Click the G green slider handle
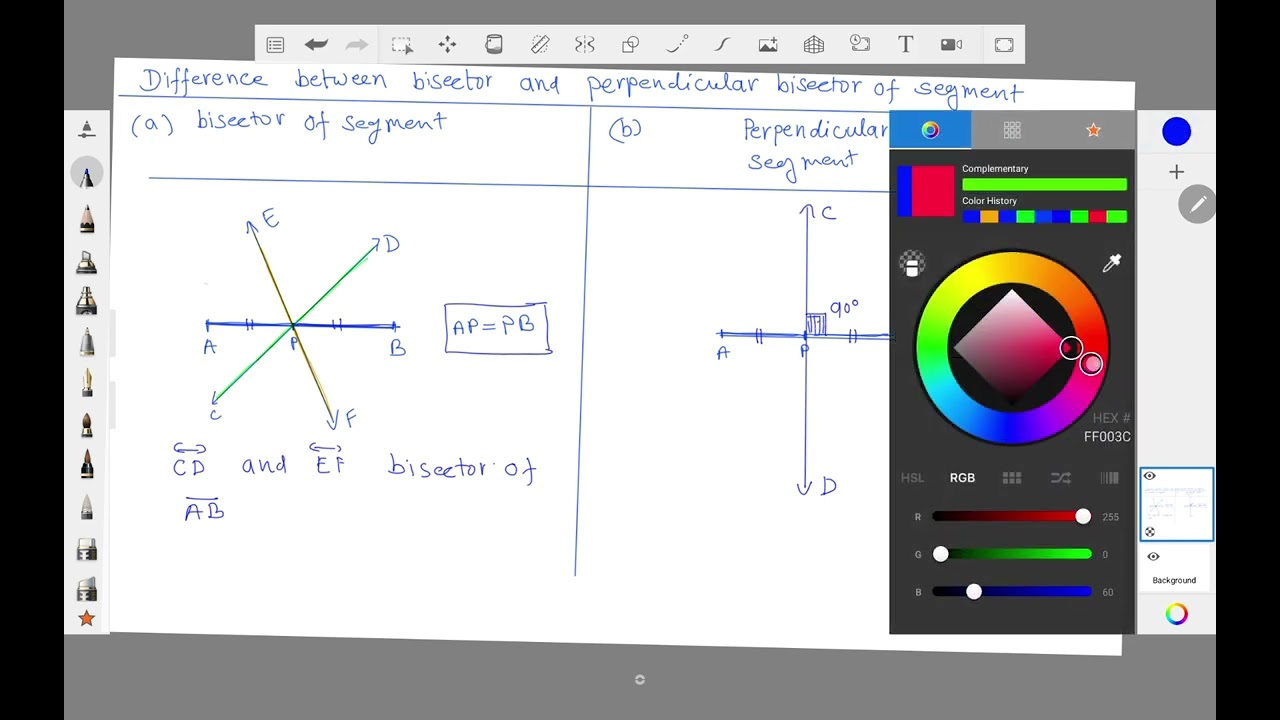The width and height of the screenshot is (1280, 720). point(941,554)
